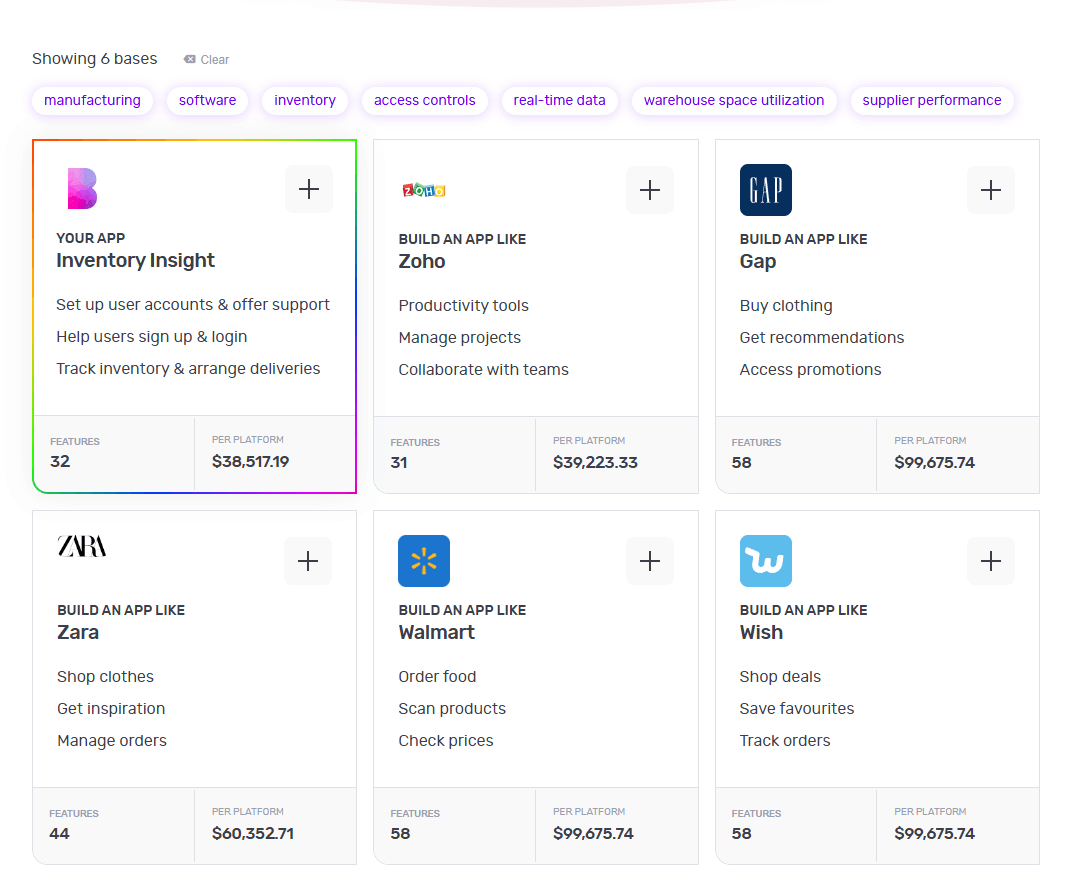Click the Zoho logo
The width and height of the screenshot is (1077, 887).
click(x=424, y=190)
